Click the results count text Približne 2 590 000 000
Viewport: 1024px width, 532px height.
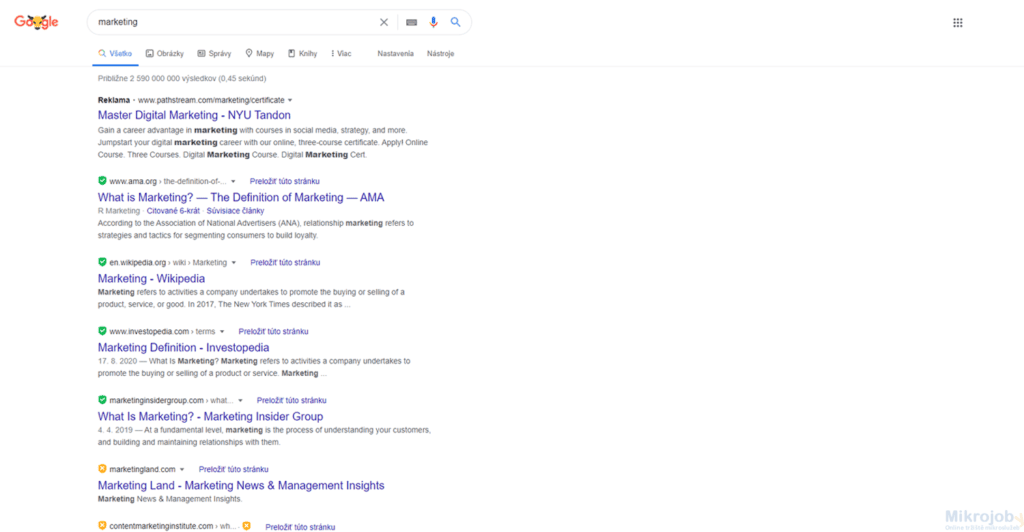182,78
